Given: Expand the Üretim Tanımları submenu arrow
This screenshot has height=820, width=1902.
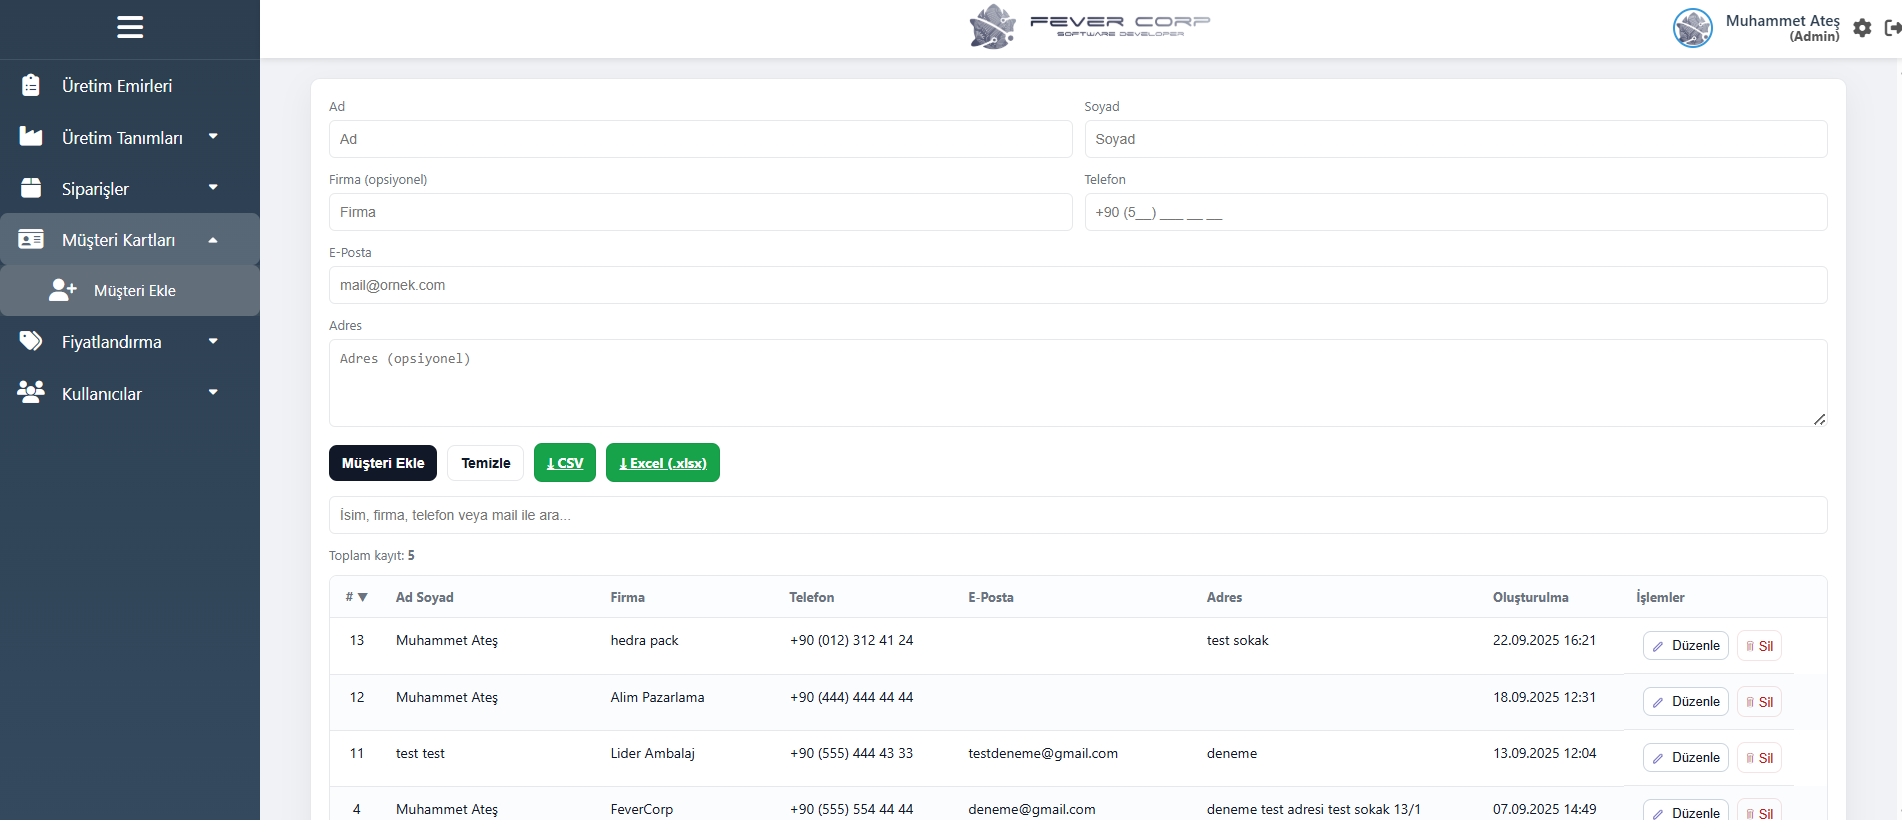Looking at the screenshot, I should point(213,137).
